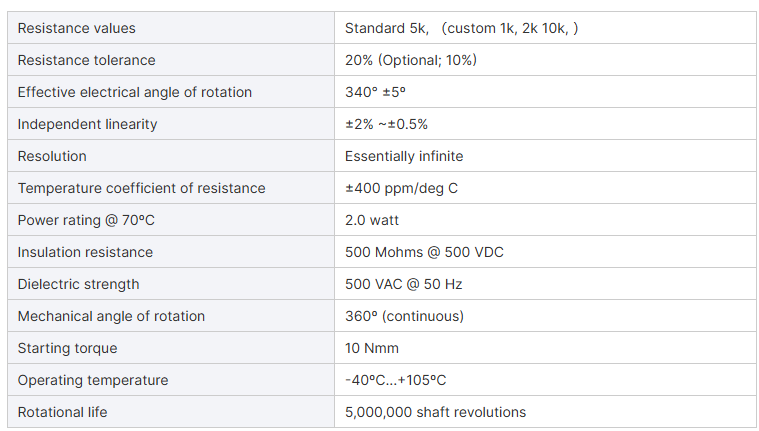Select the '340° ±5°' value cell
759x431 pixels.
point(545,92)
